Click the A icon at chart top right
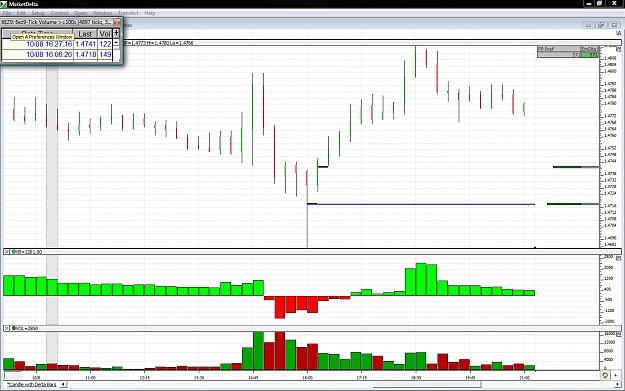 coord(619,33)
